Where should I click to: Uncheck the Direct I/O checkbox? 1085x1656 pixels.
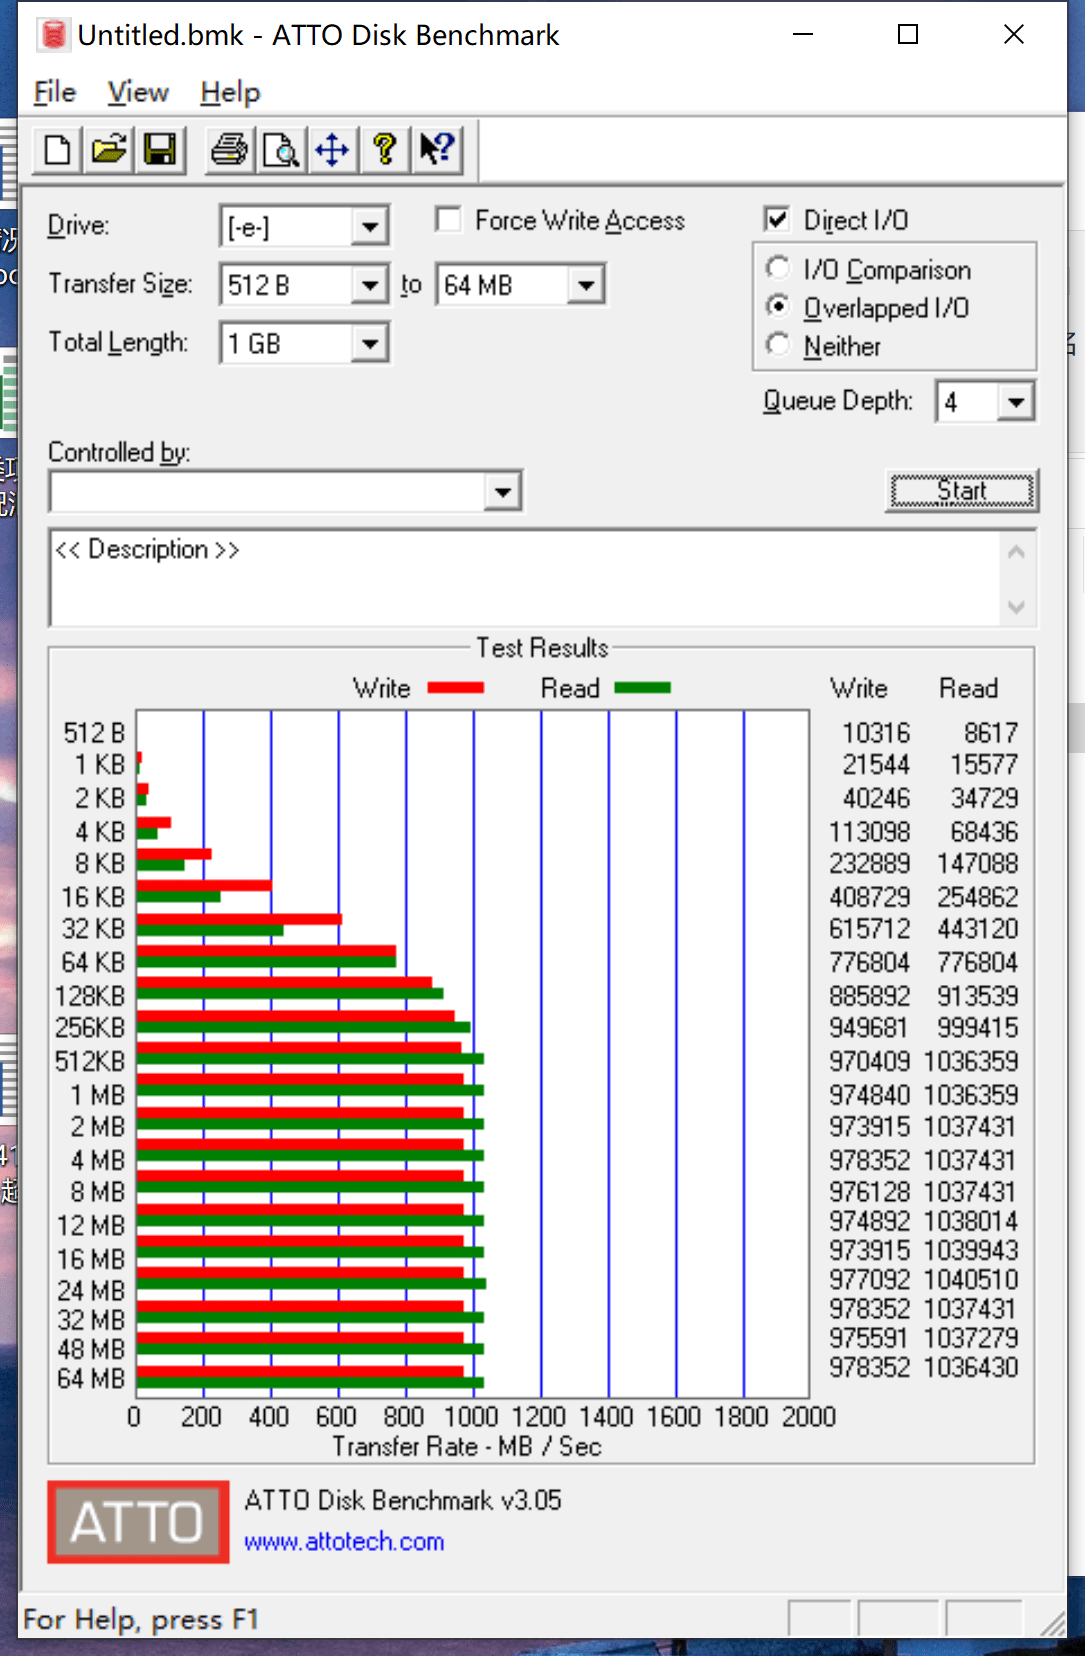777,220
